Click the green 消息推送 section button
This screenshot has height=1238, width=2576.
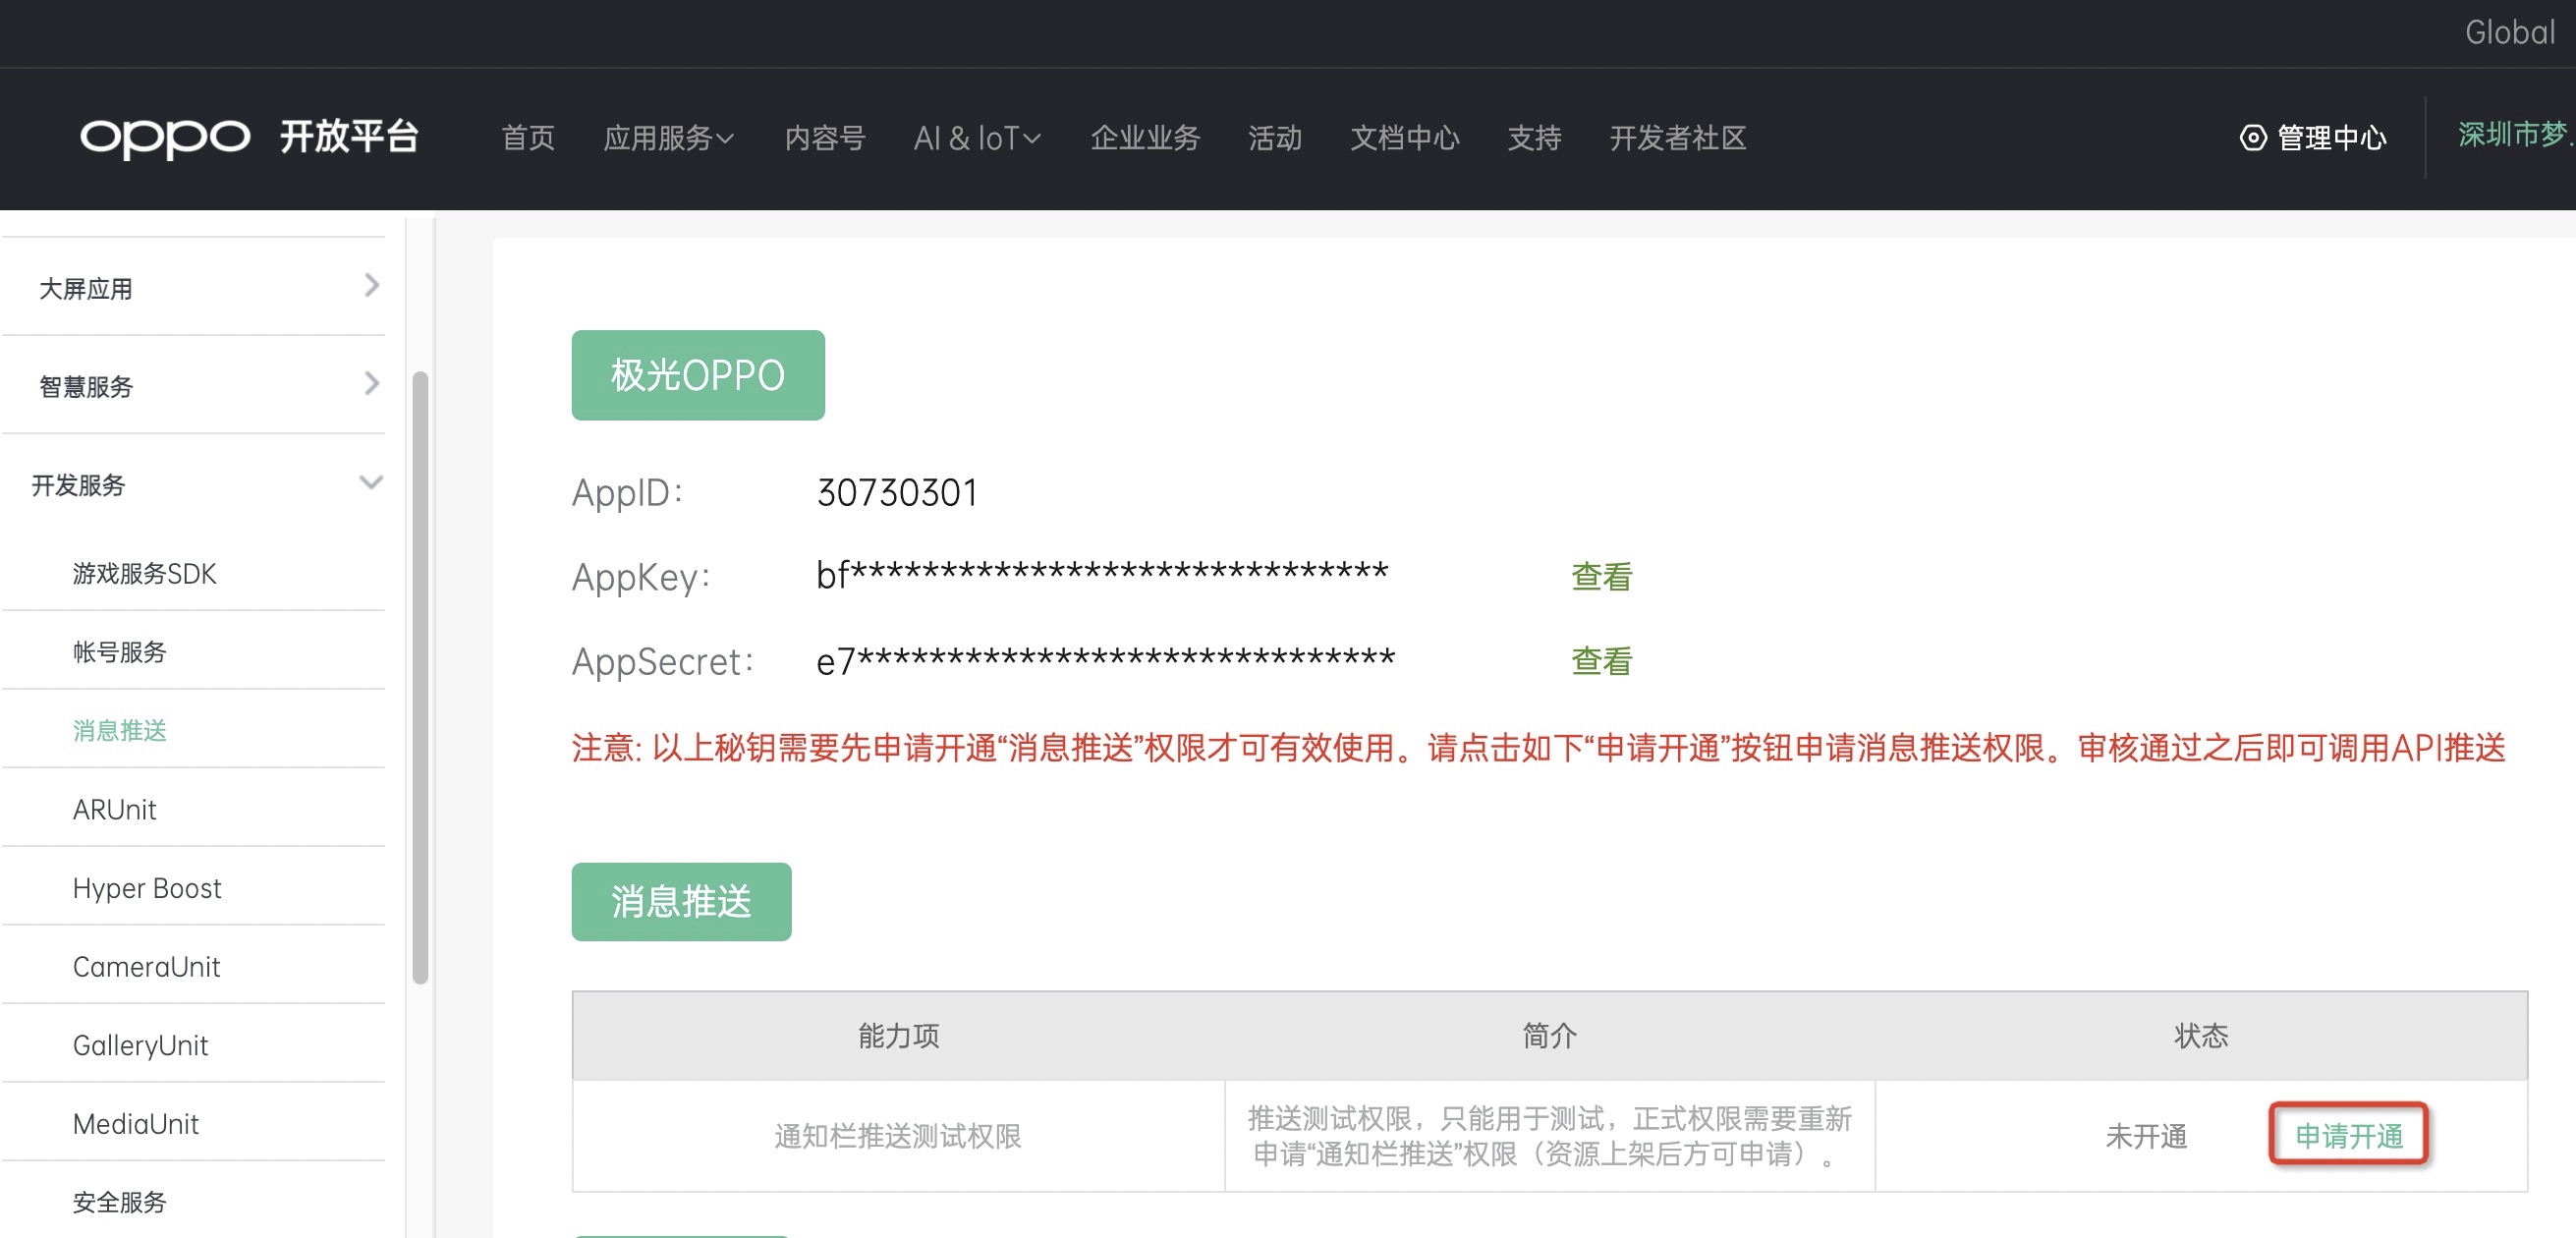pos(681,902)
